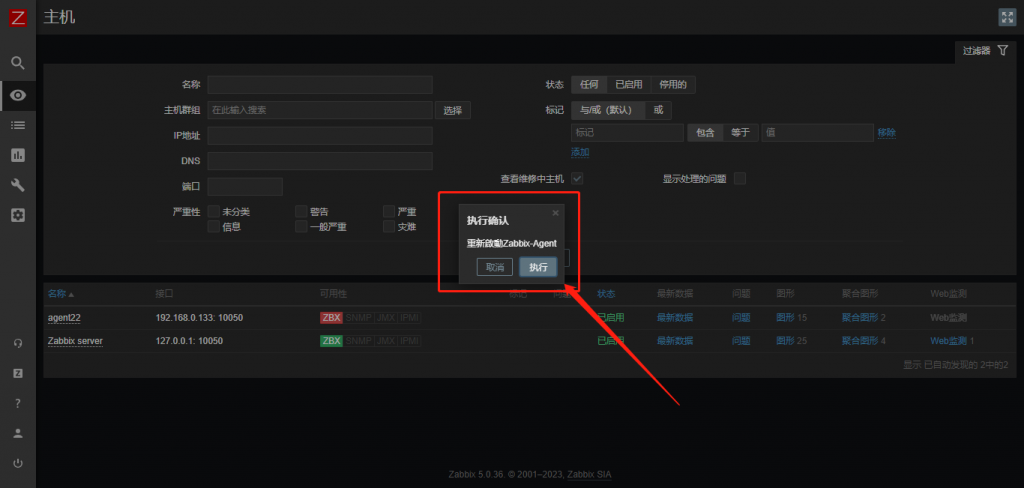
Task: Select tag mode 与/或 (默认)
Action: pos(608,110)
